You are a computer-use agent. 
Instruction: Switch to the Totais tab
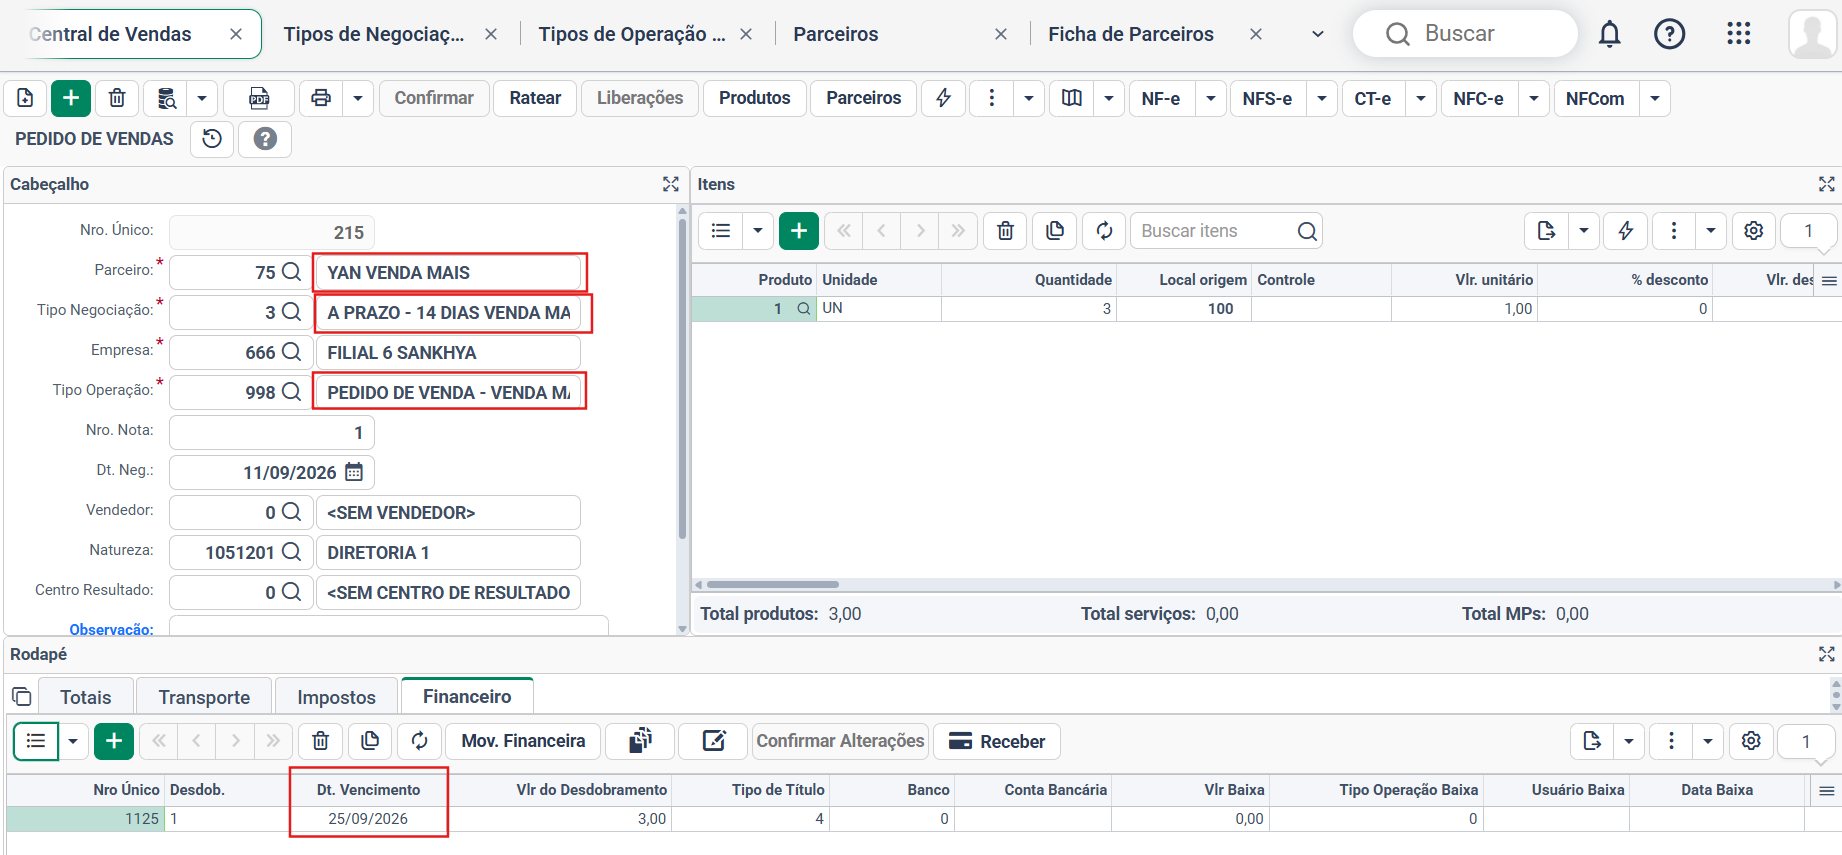85,697
